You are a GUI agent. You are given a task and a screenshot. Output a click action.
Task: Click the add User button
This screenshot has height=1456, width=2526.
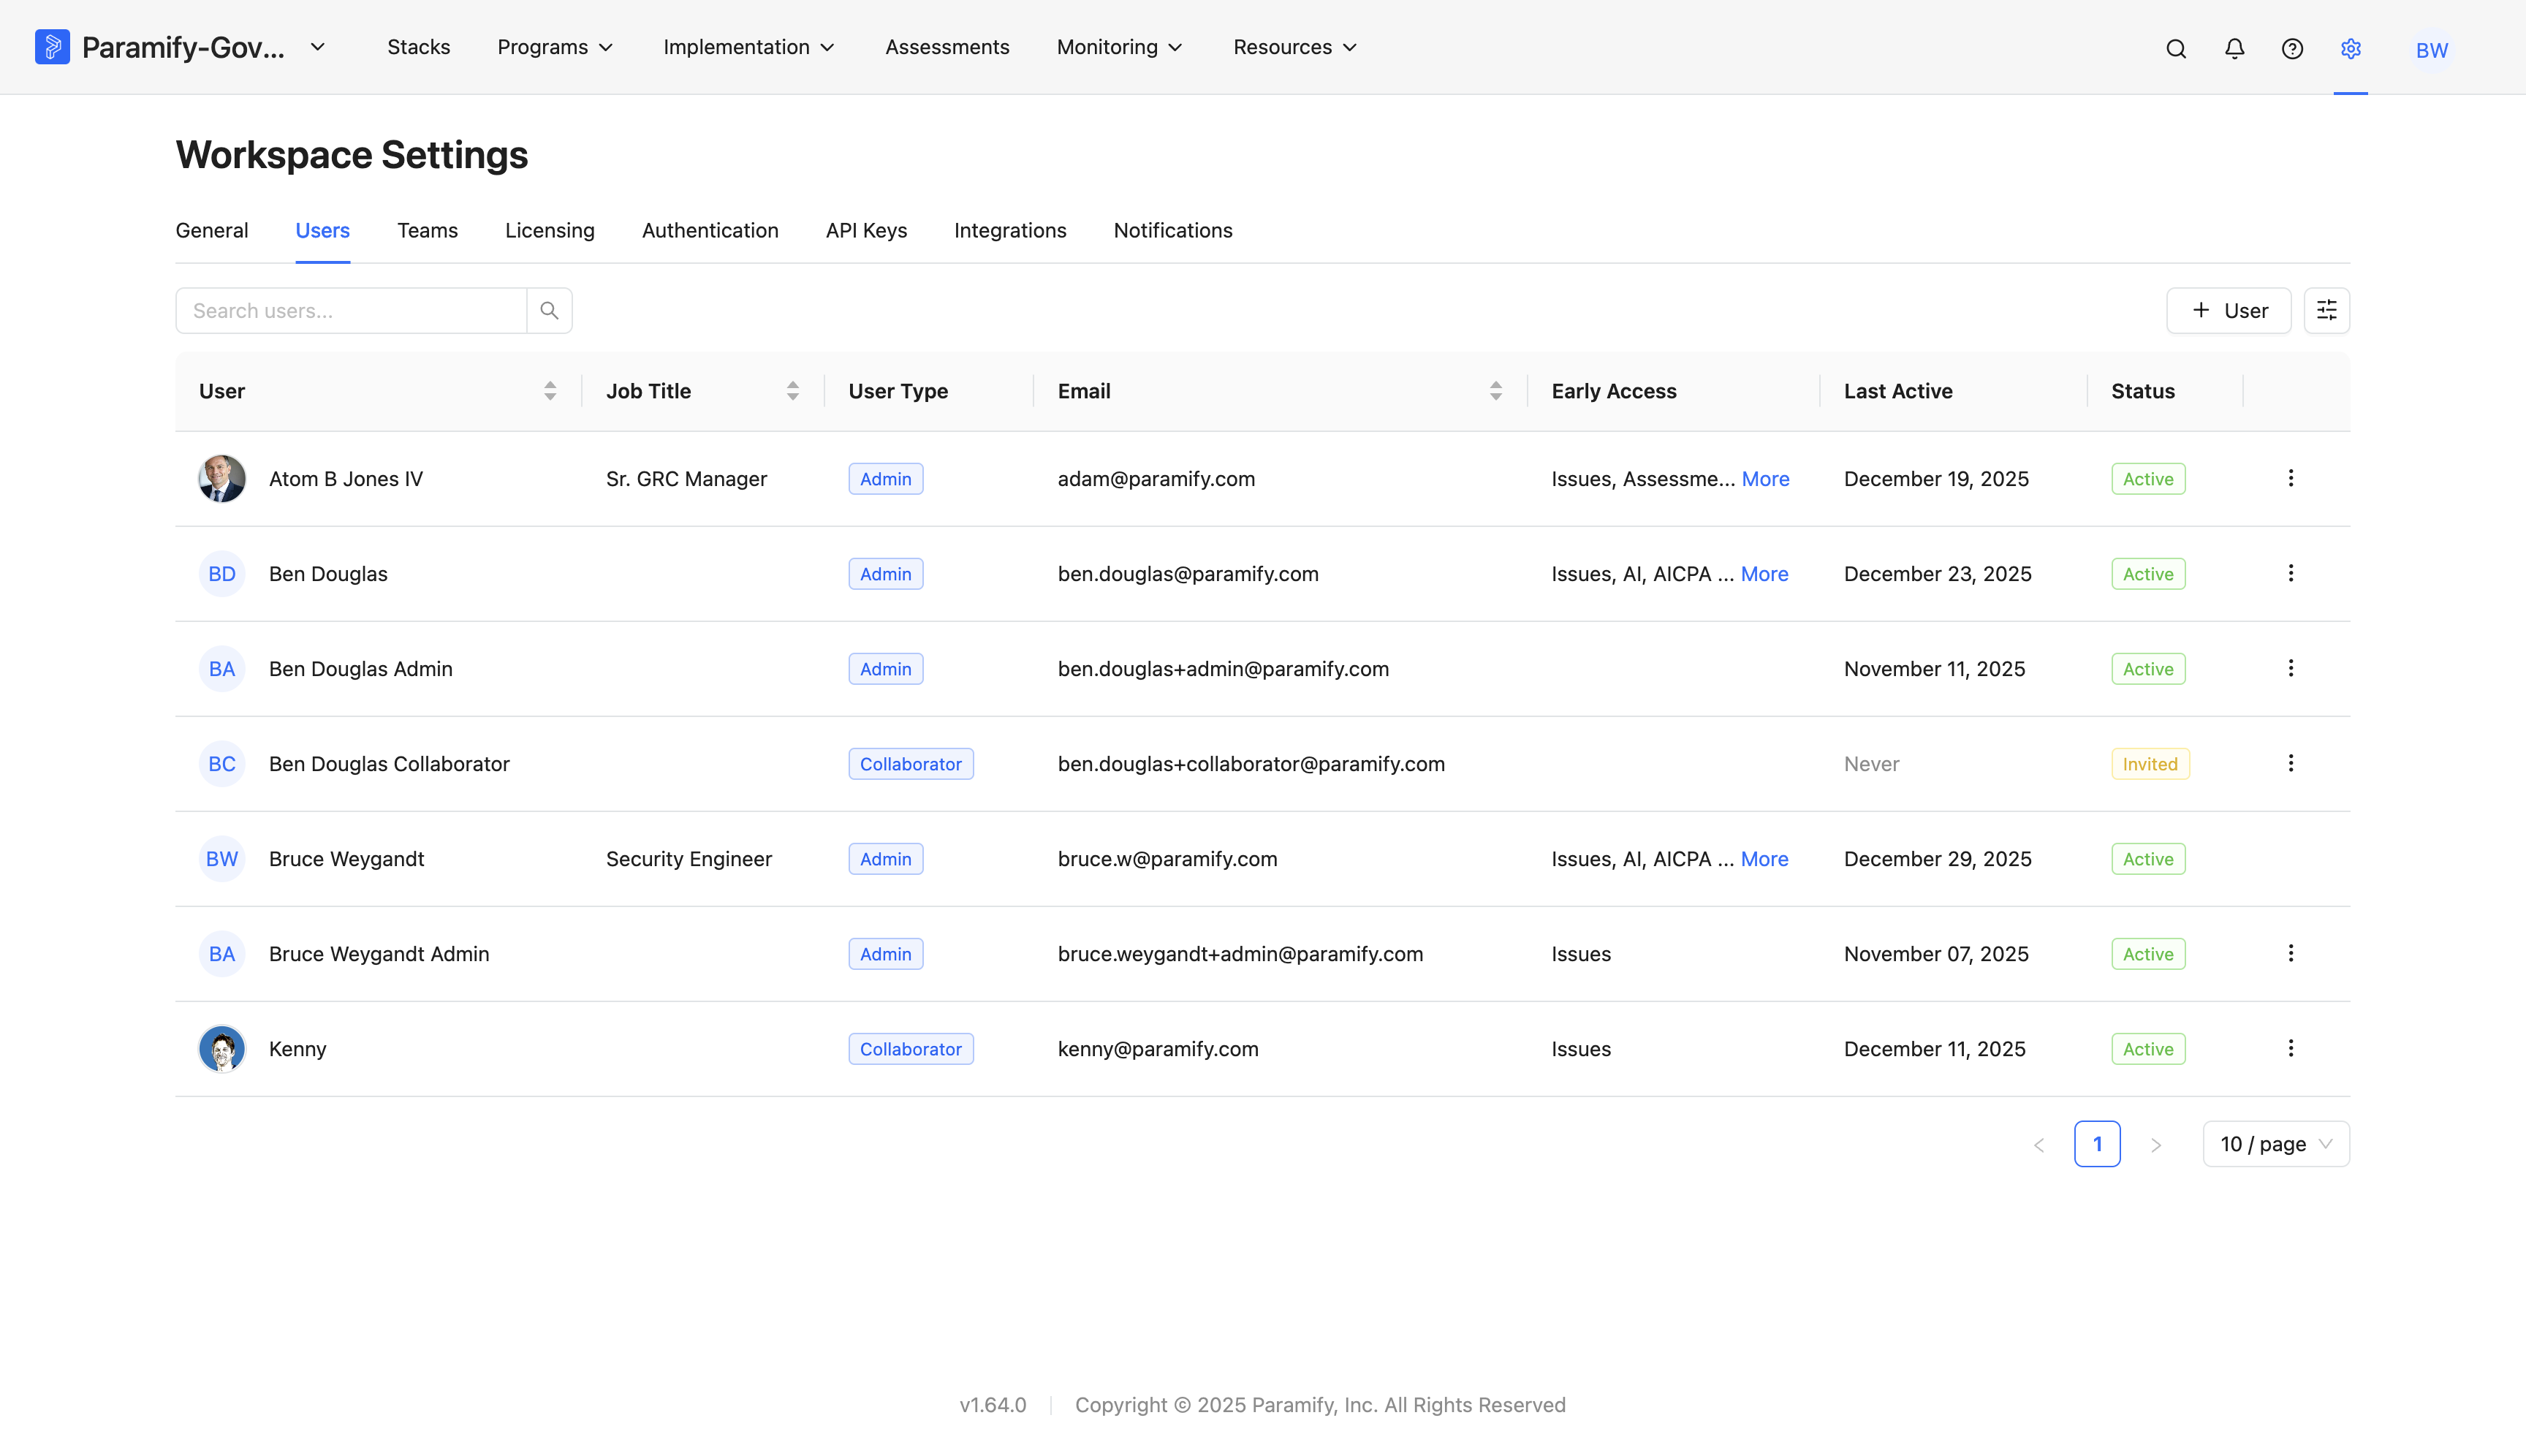point(2229,311)
